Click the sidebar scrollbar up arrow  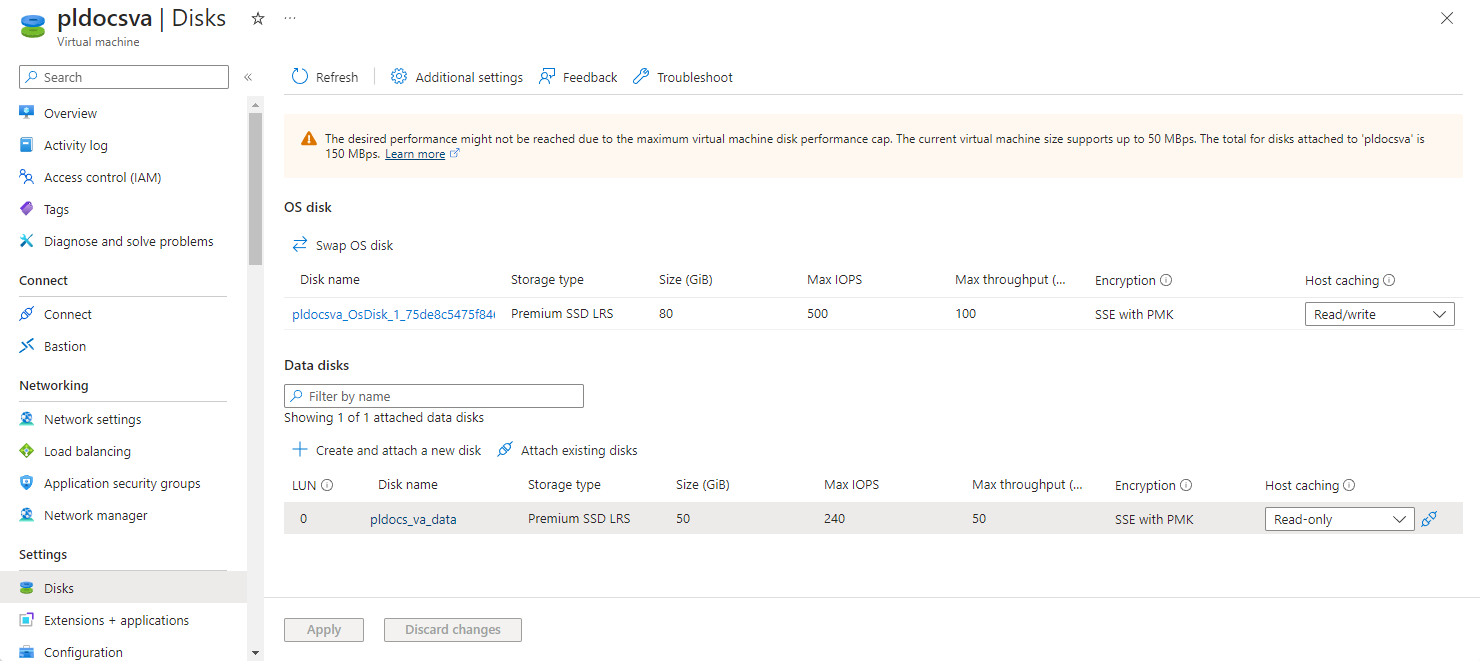pos(255,105)
